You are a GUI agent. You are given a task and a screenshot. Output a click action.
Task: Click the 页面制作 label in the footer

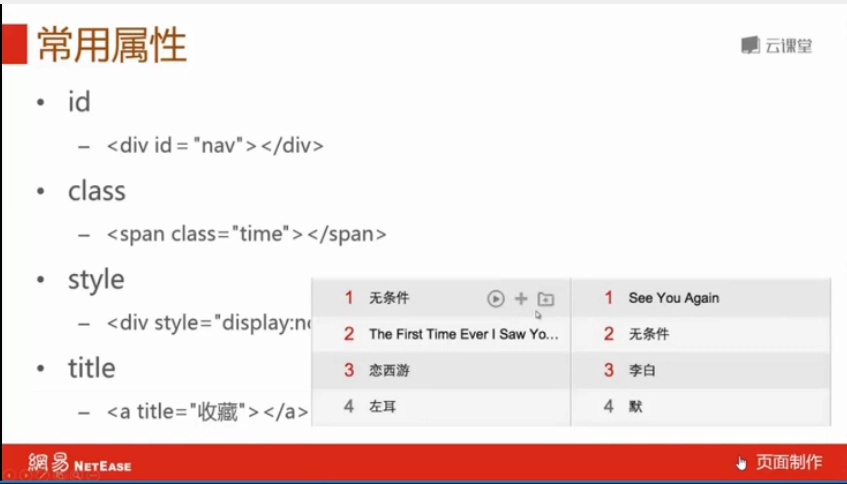[x=789, y=462]
